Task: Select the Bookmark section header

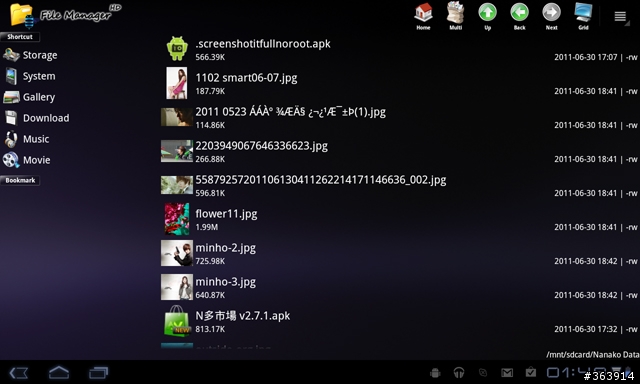Action: tap(20, 180)
